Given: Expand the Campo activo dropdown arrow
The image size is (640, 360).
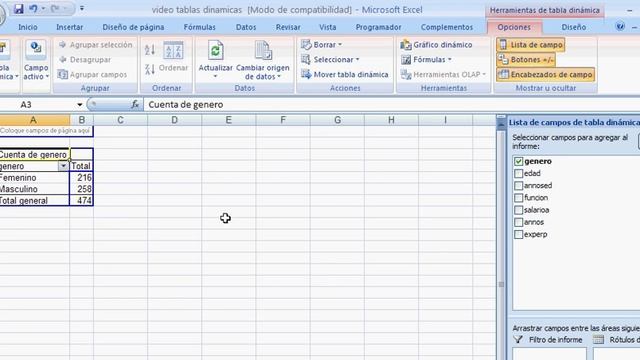Looking at the screenshot, I should click(x=47, y=77).
